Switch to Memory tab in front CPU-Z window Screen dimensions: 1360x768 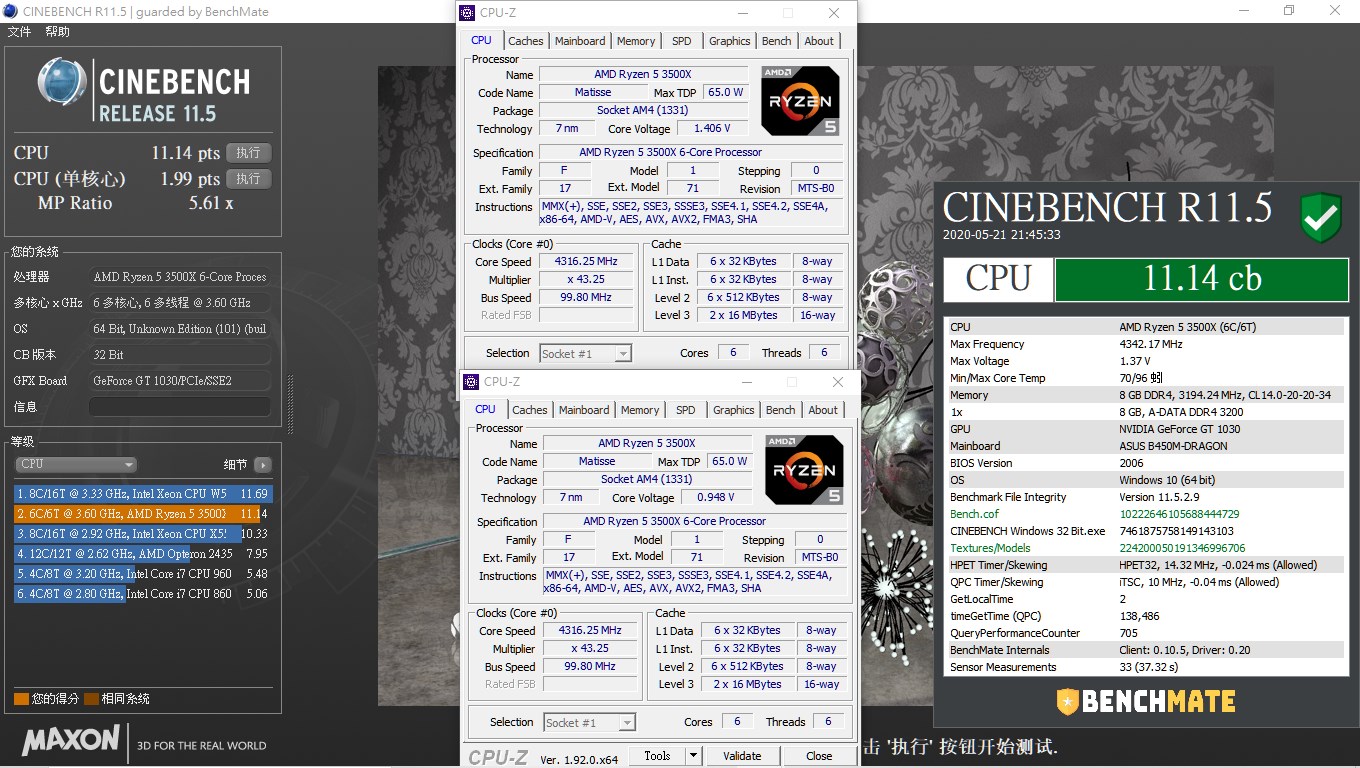pyautogui.click(x=640, y=410)
